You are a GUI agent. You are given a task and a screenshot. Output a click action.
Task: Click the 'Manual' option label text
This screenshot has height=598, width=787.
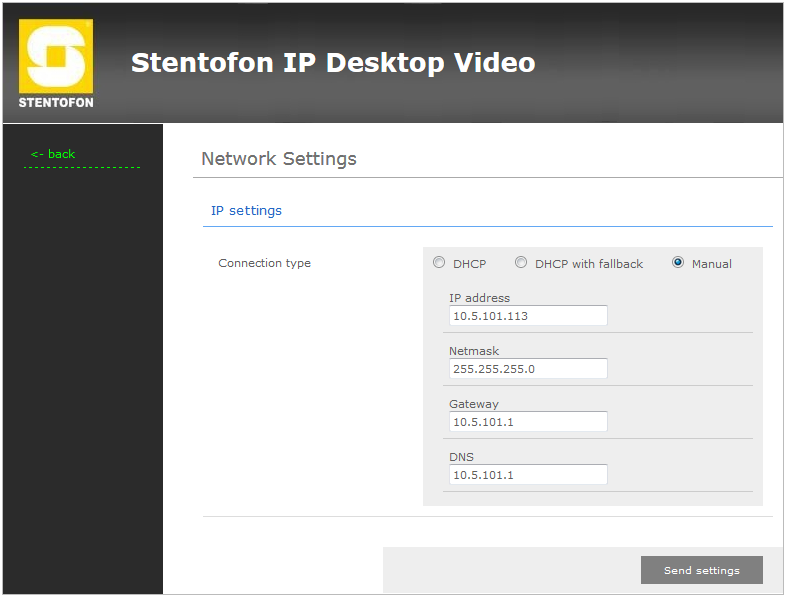coord(712,264)
